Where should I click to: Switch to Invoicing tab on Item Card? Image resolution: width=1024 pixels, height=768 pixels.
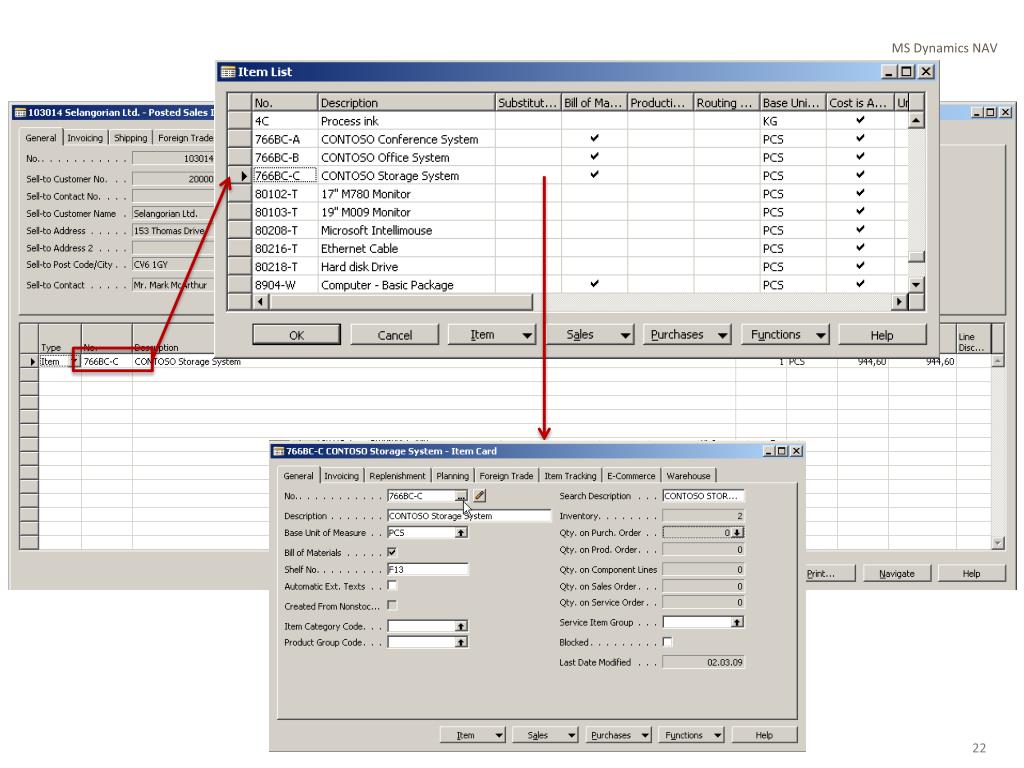[x=342, y=476]
